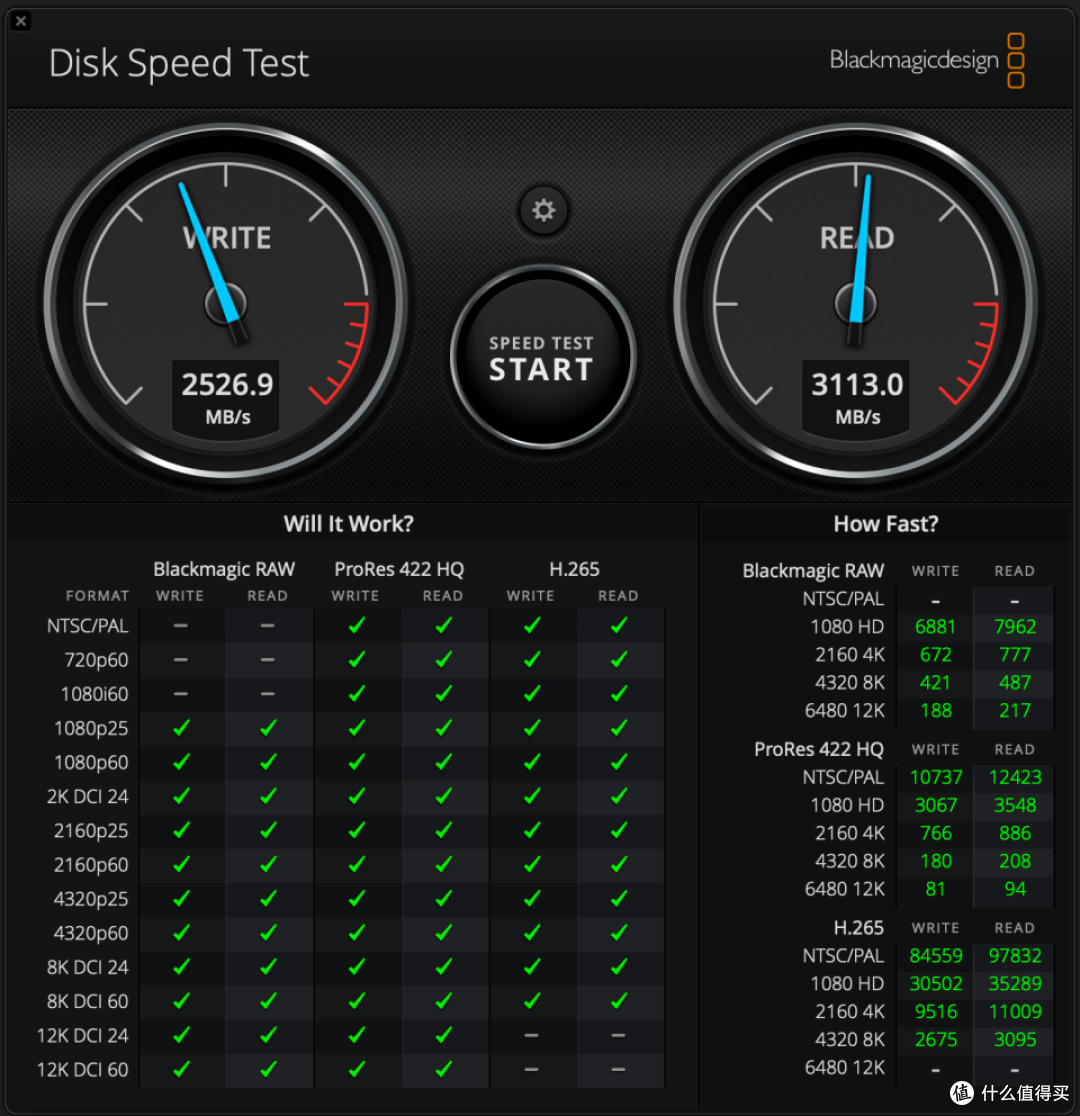Click ProRes 422 HQ write checkmark for 8K DCI 24

pos(357,967)
